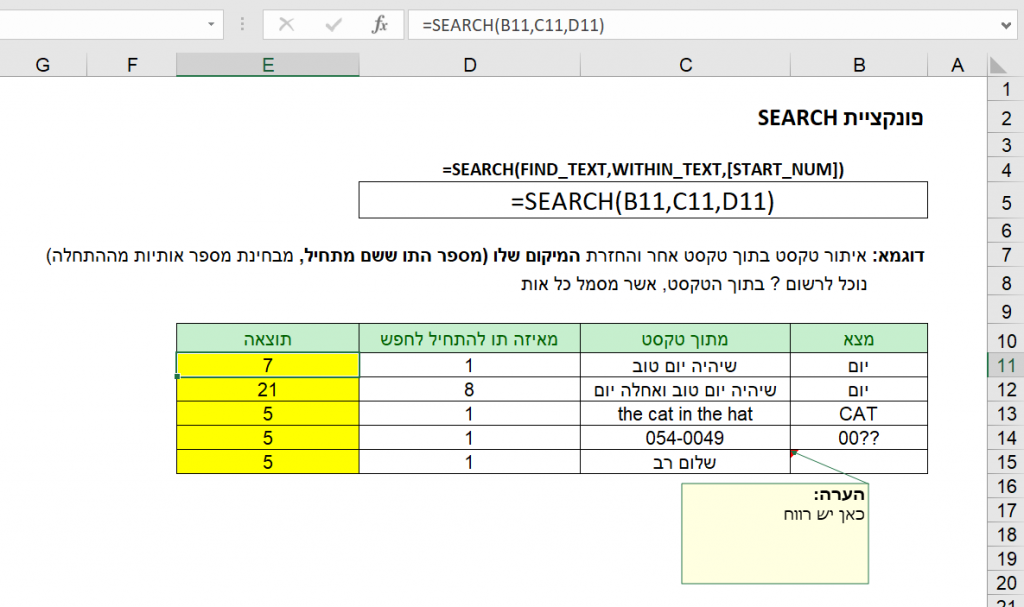Select cell D15 with value 1
1024x607 pixels.
click(470, 462)
